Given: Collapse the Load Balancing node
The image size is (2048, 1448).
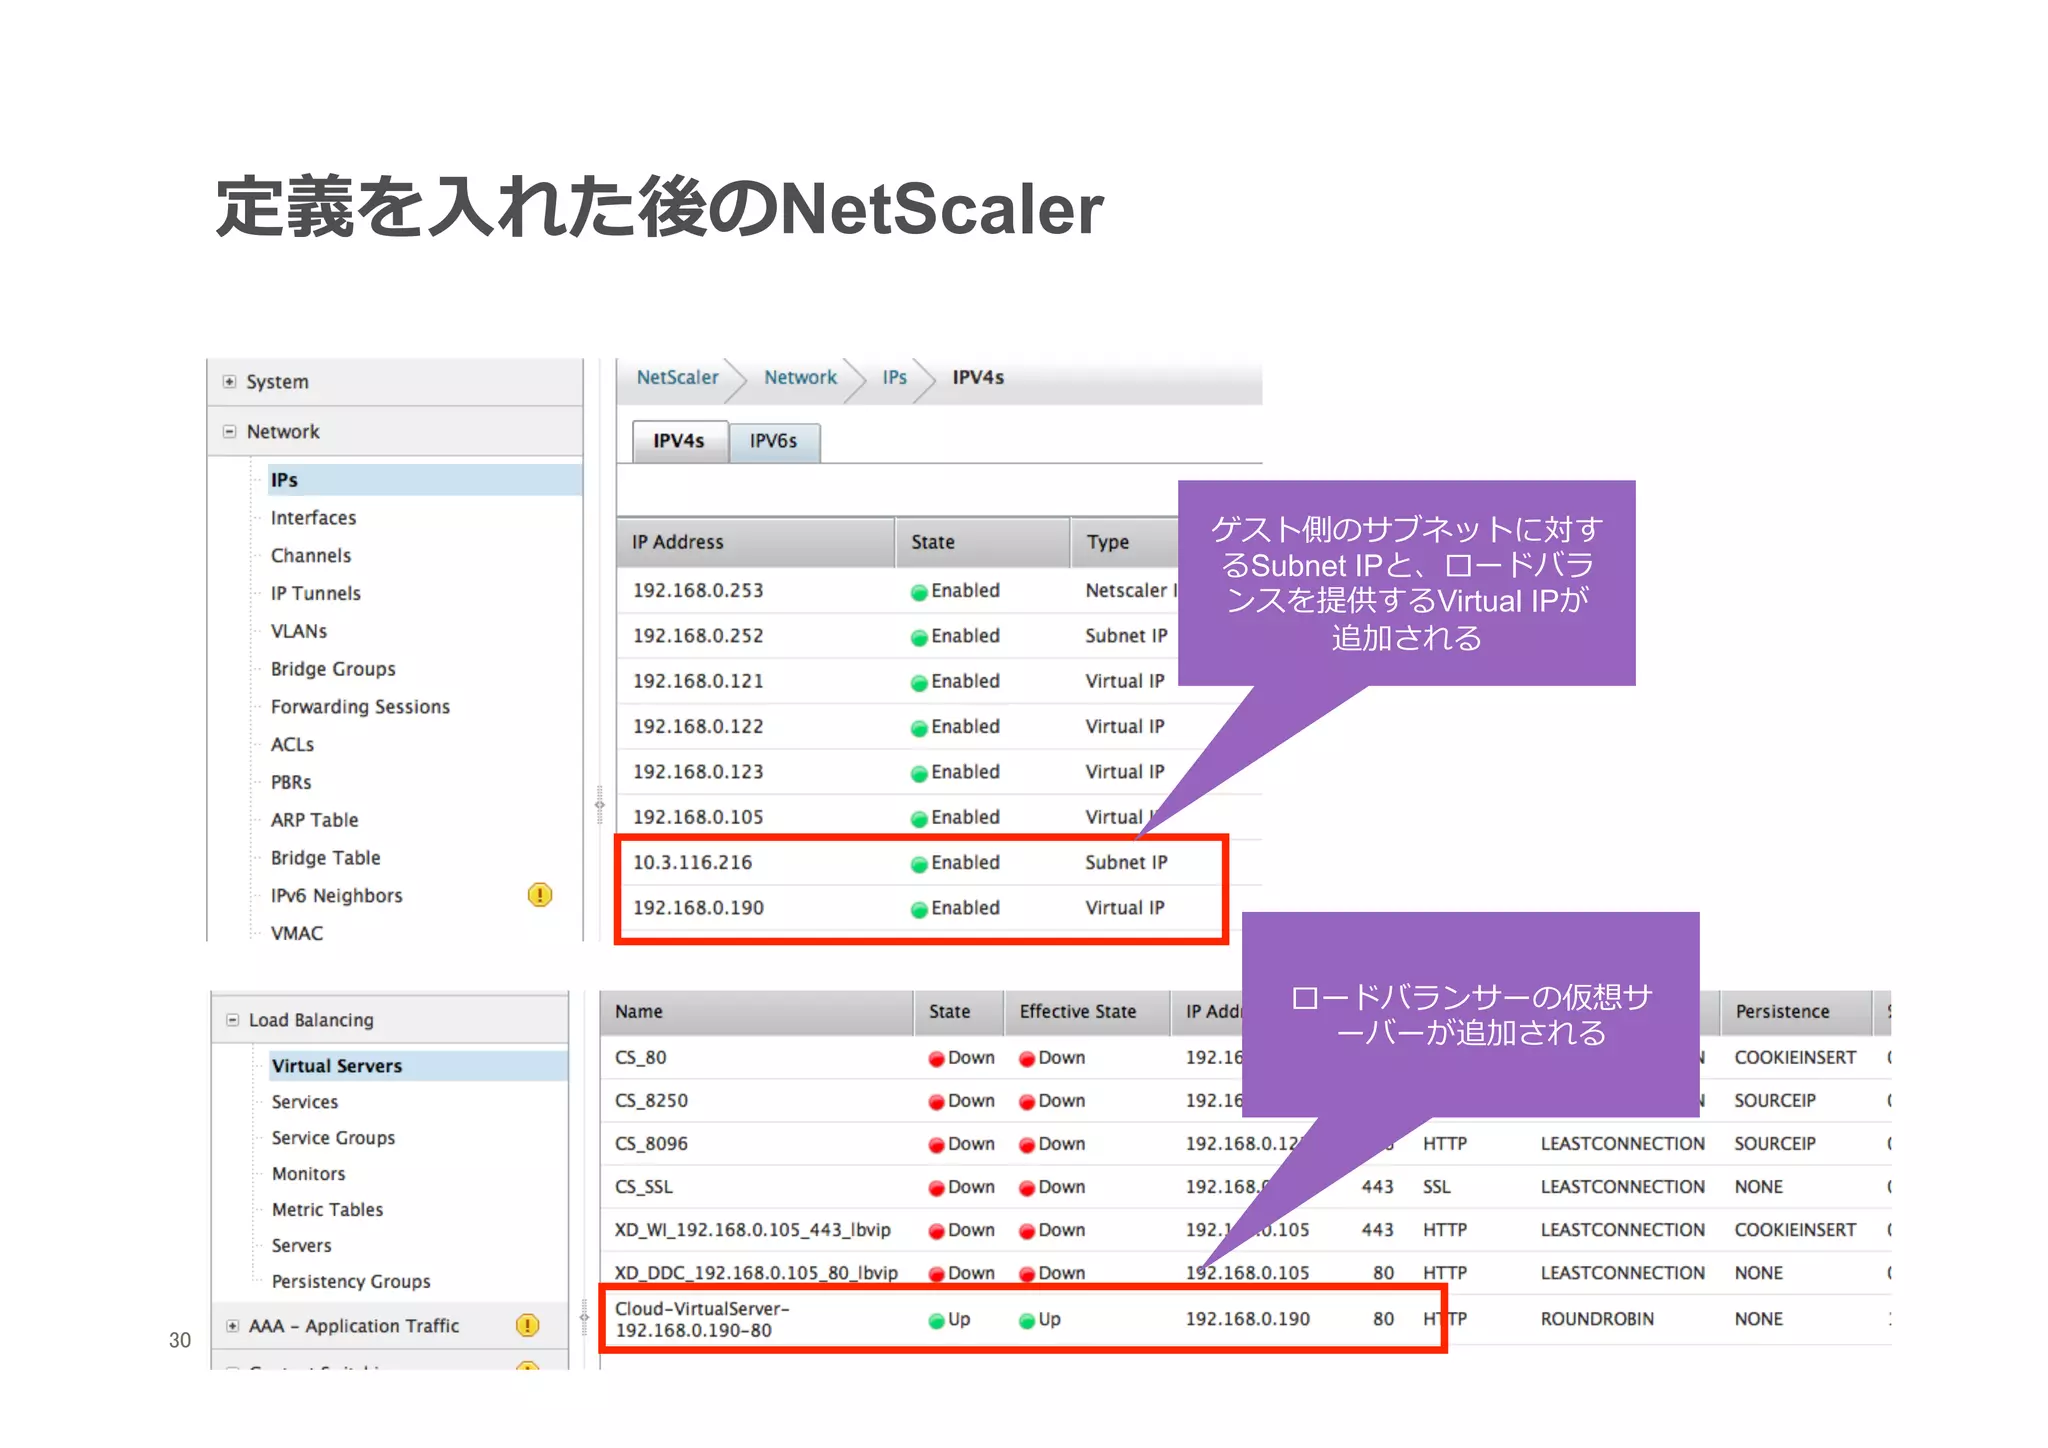Looking at the screenshot, I should pyautogui.click(x=233, y=1020).
